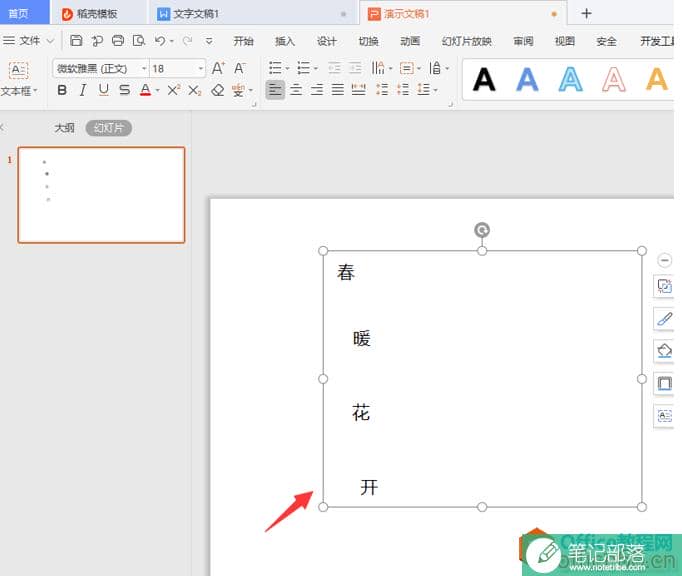Add a new document tab with plus
This screenshot has width=682, height=576.
pos(586,13)
